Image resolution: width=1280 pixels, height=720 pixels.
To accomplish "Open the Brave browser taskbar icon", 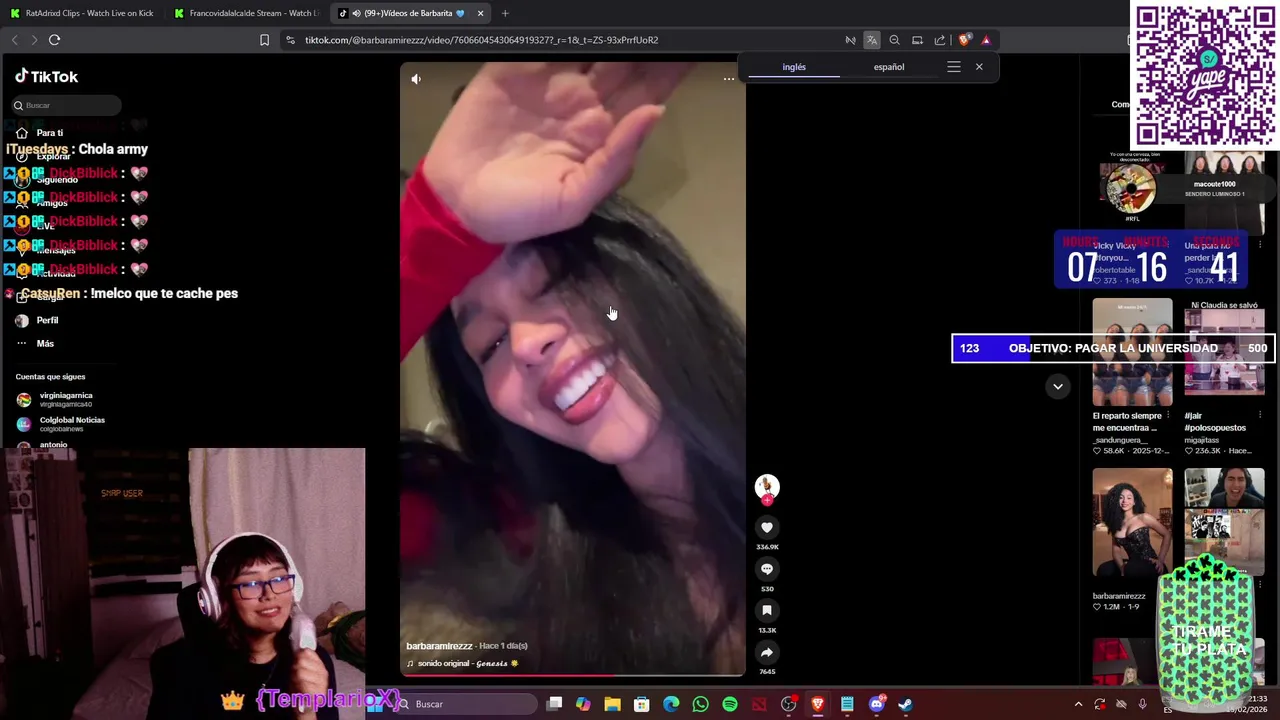I will [x=818, y=704].
